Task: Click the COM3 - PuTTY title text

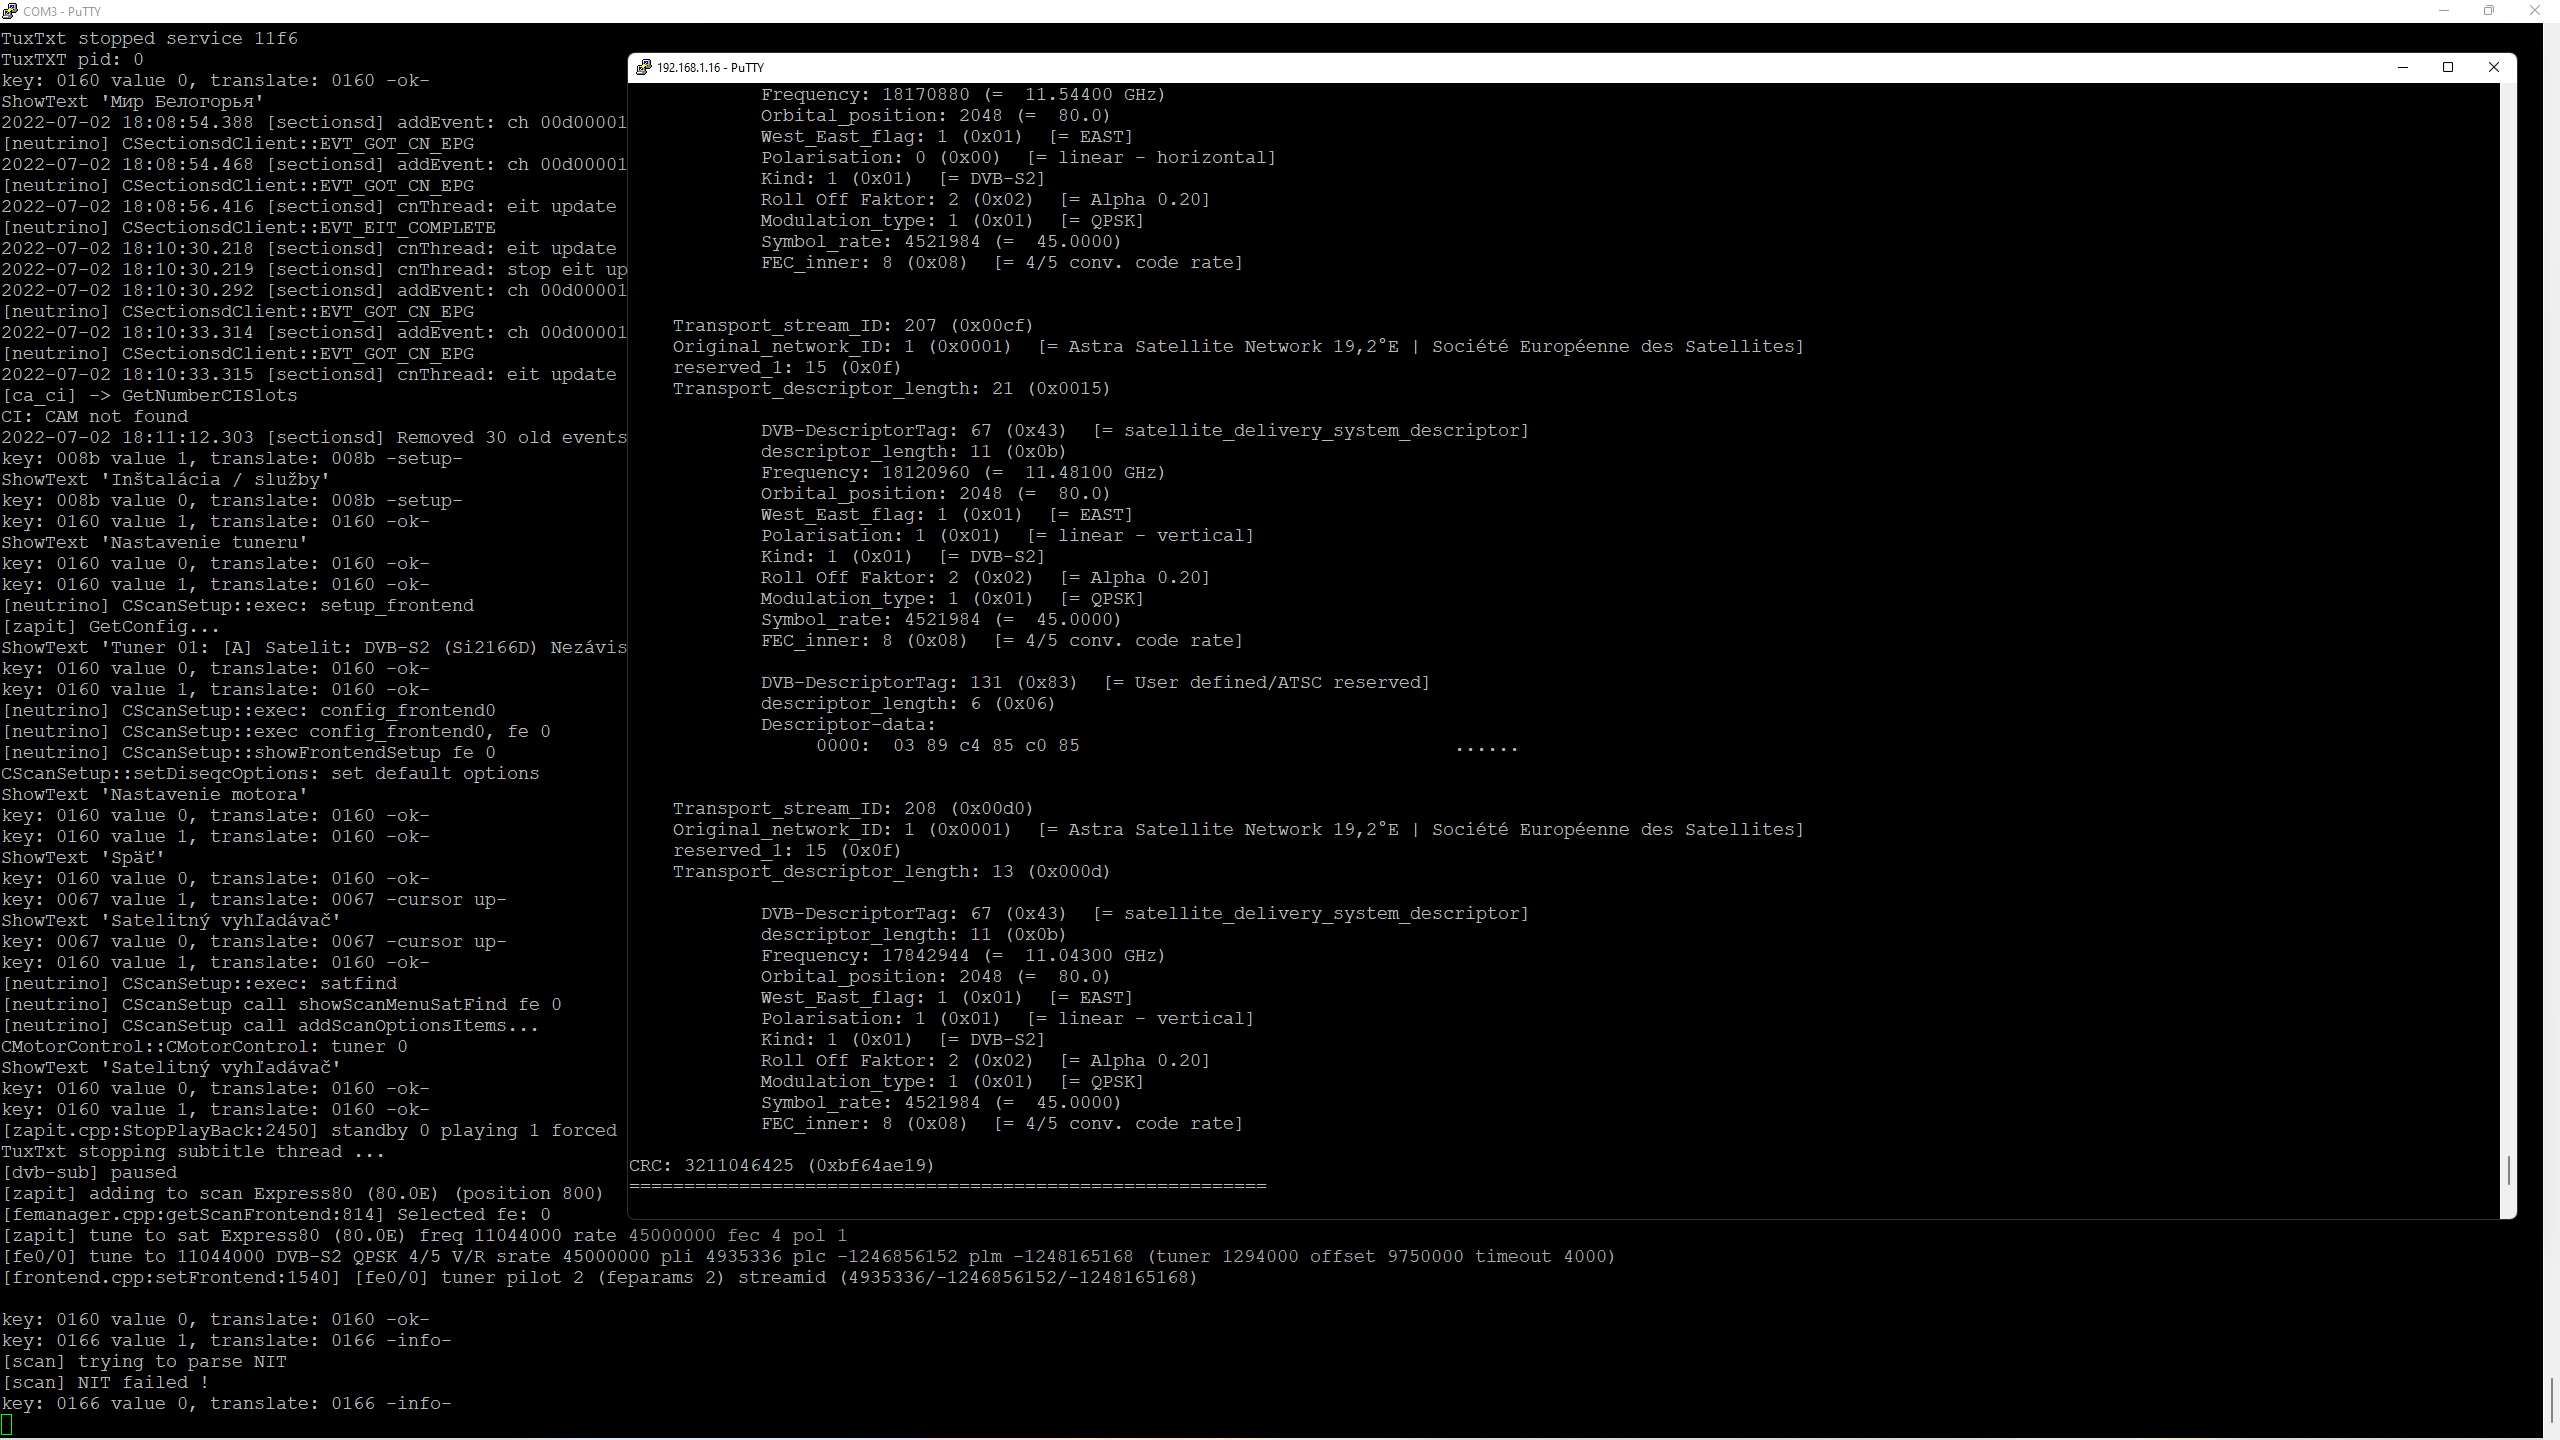Action: [x=62, y=11]
